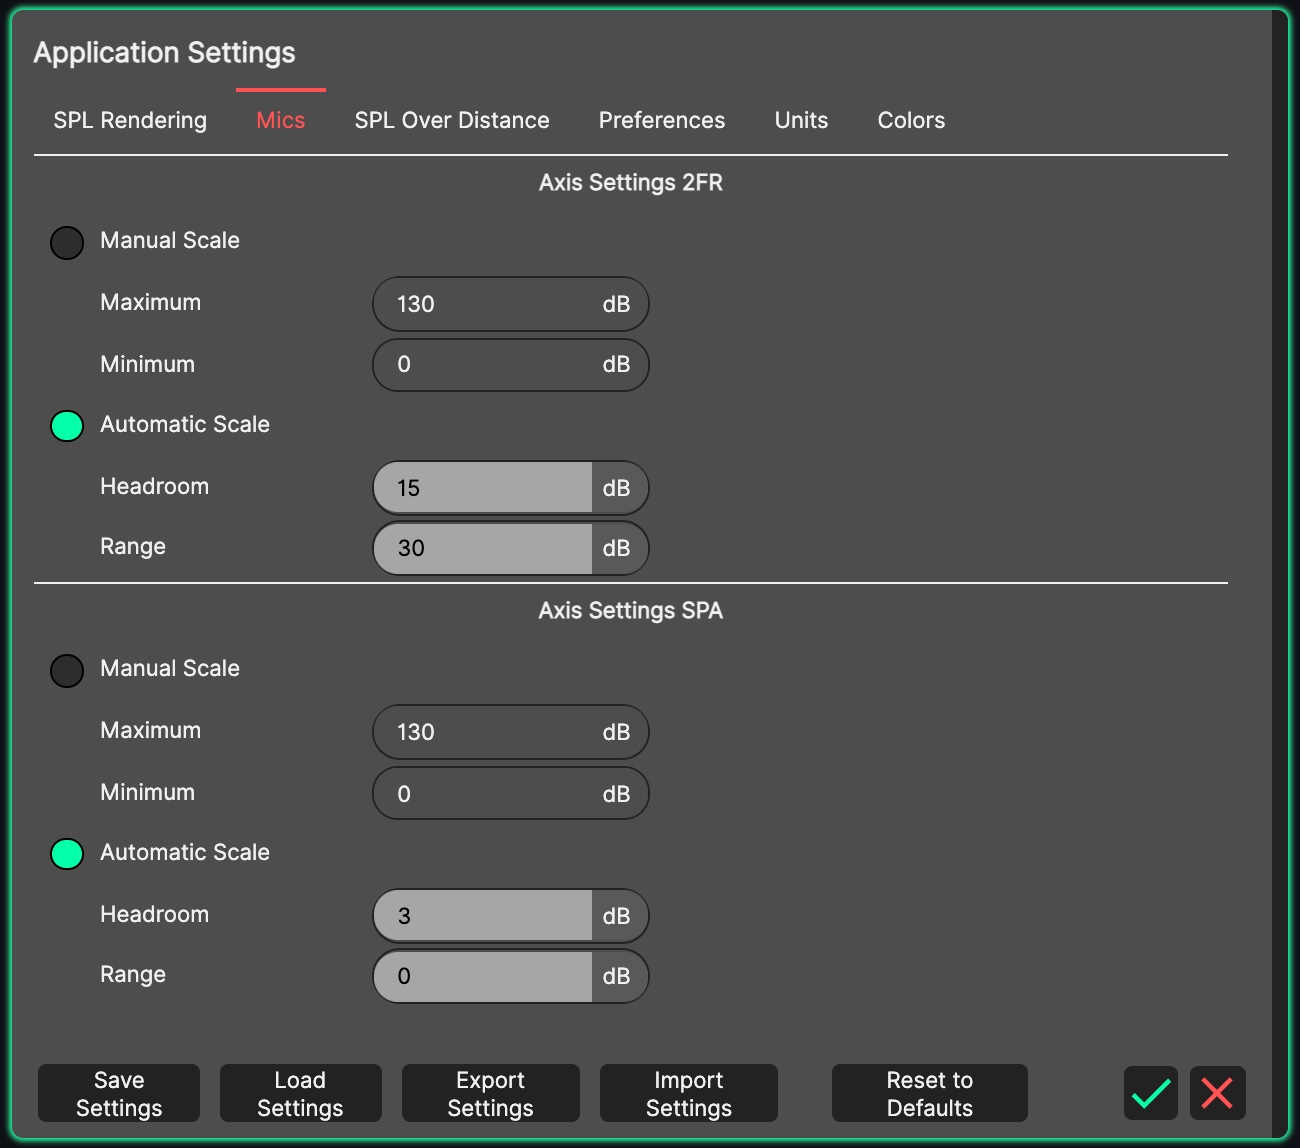Viewport: 1300px width, 1148px height.
Task: Open the SPL Over Distance tab
Action: (452, 120)
